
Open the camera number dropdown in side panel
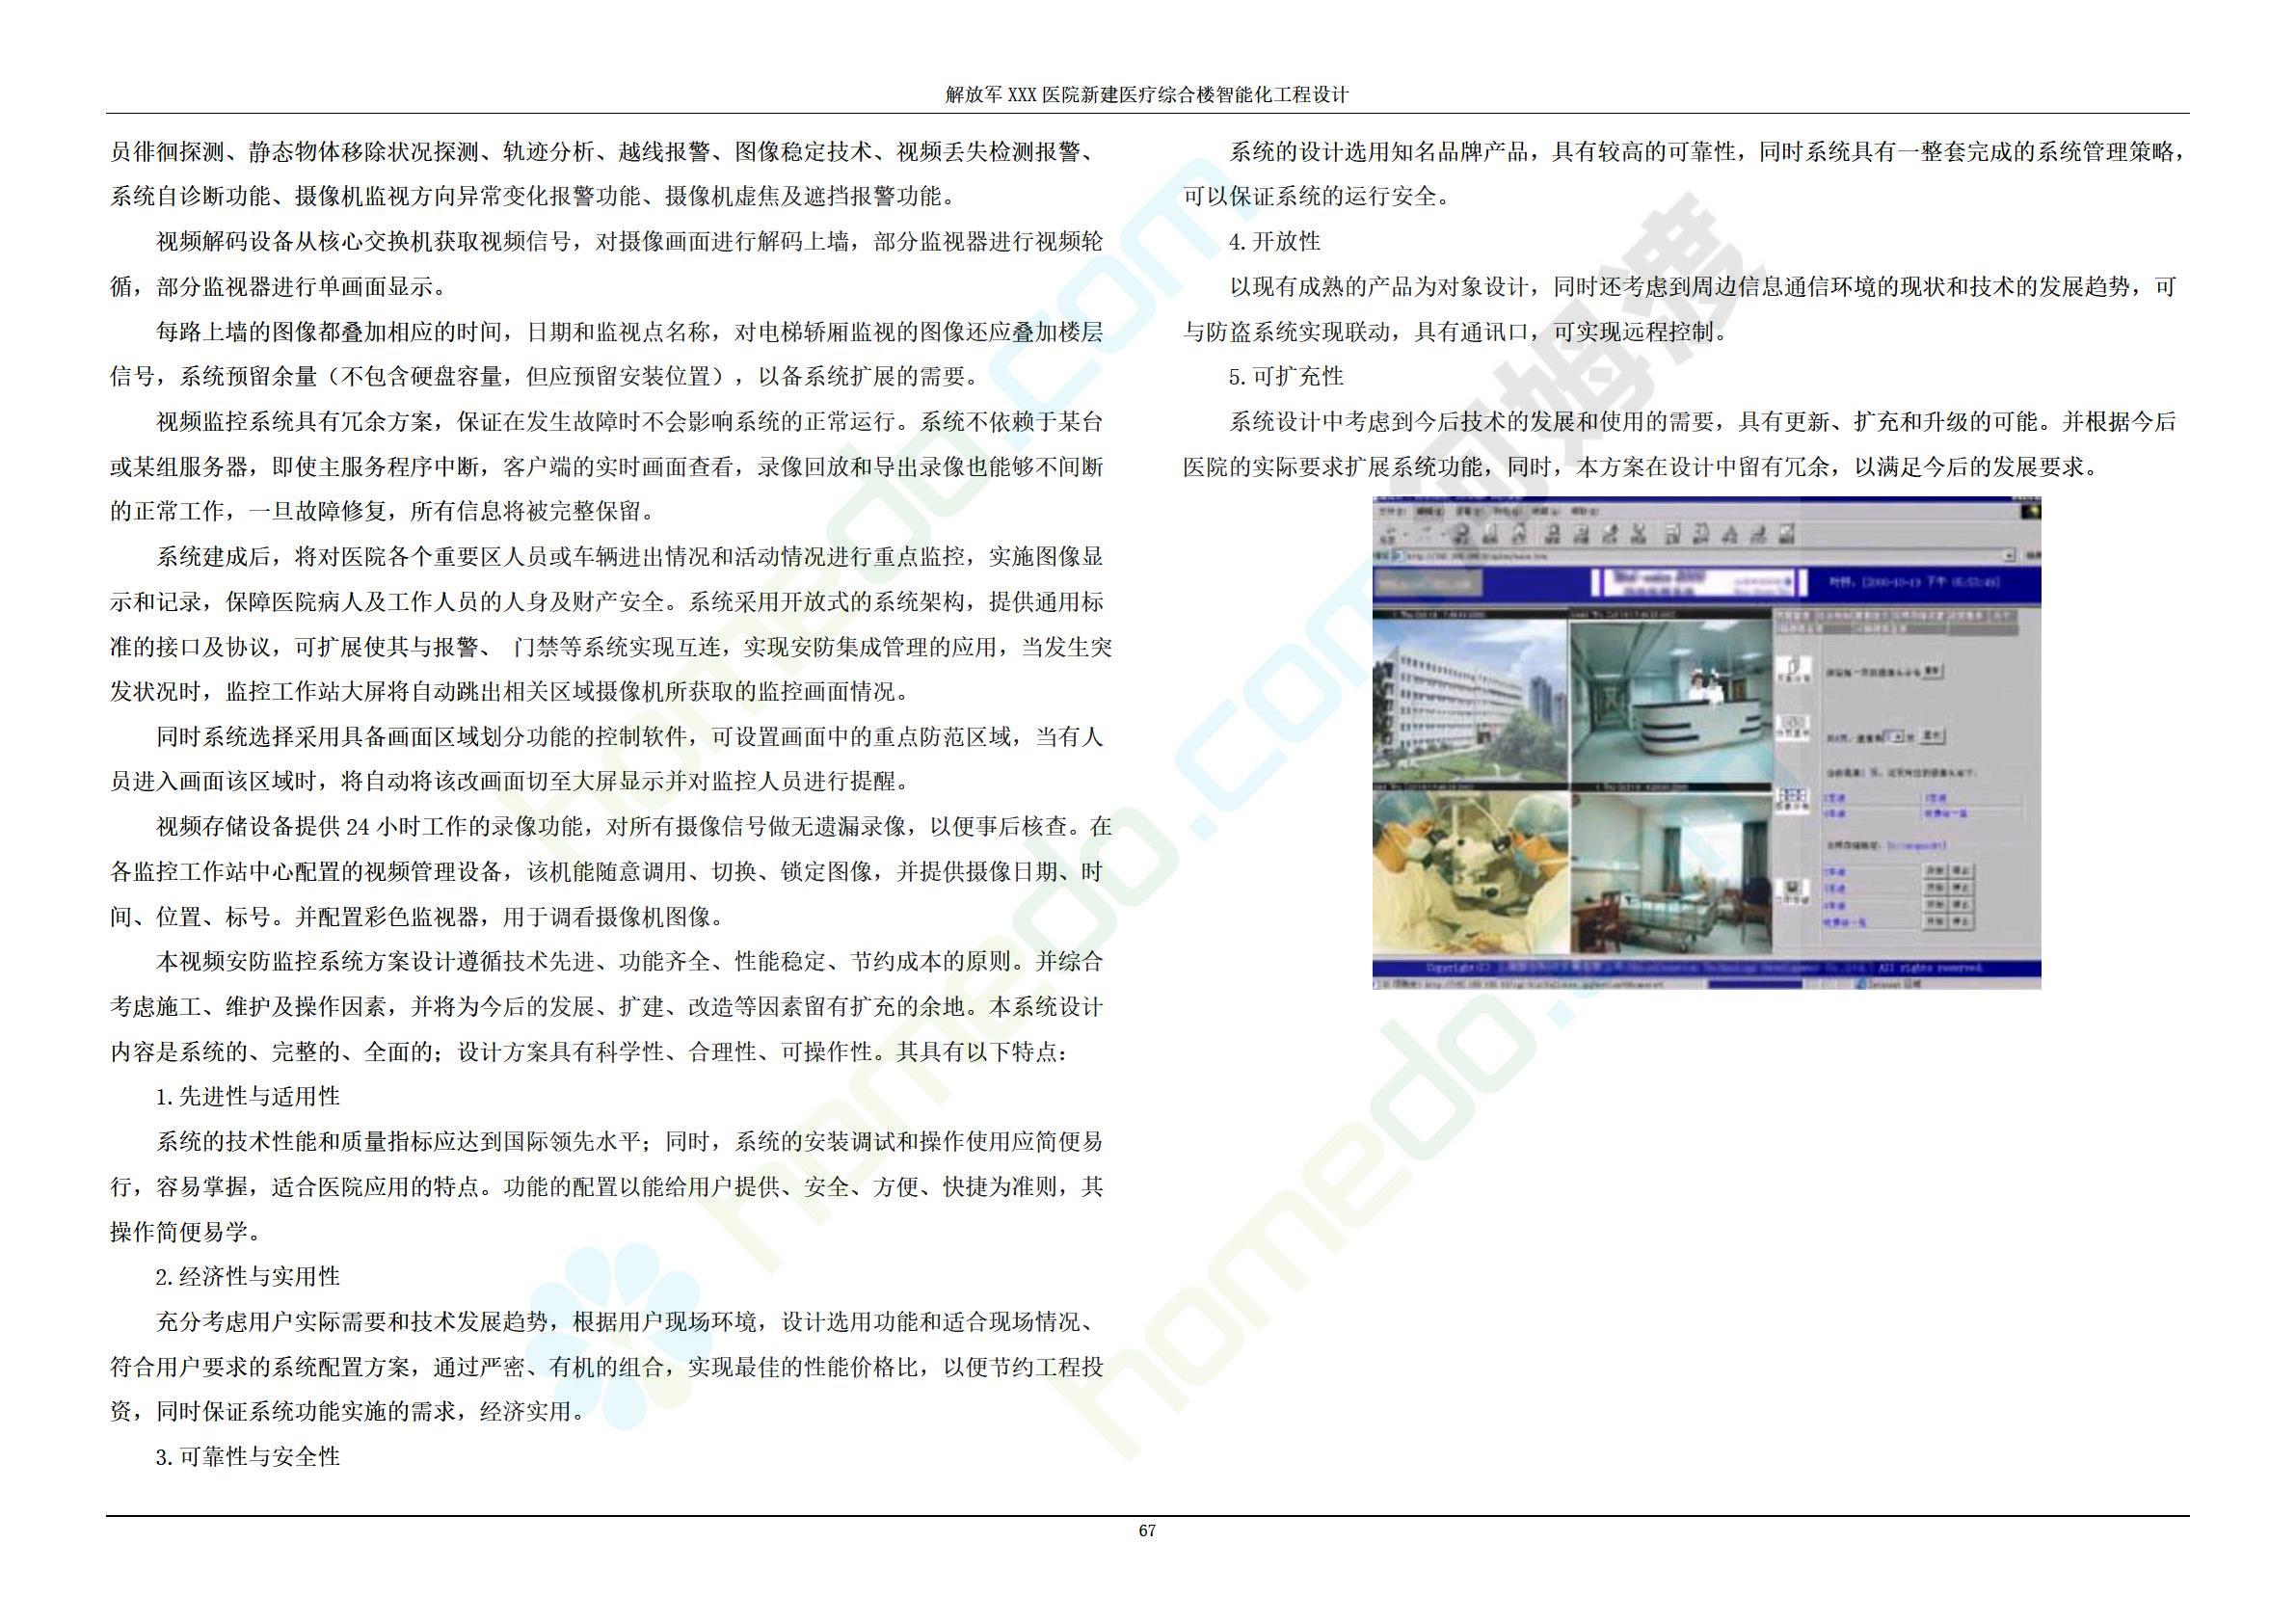click(x=1895, y=737)
